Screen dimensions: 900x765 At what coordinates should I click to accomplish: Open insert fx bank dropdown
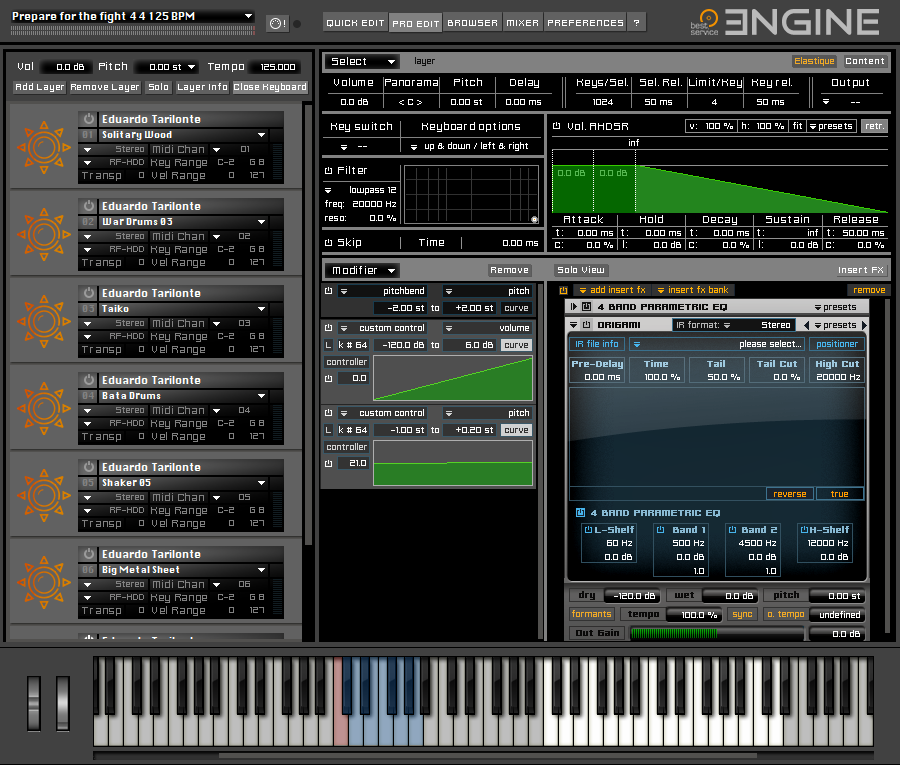(693, 290)
